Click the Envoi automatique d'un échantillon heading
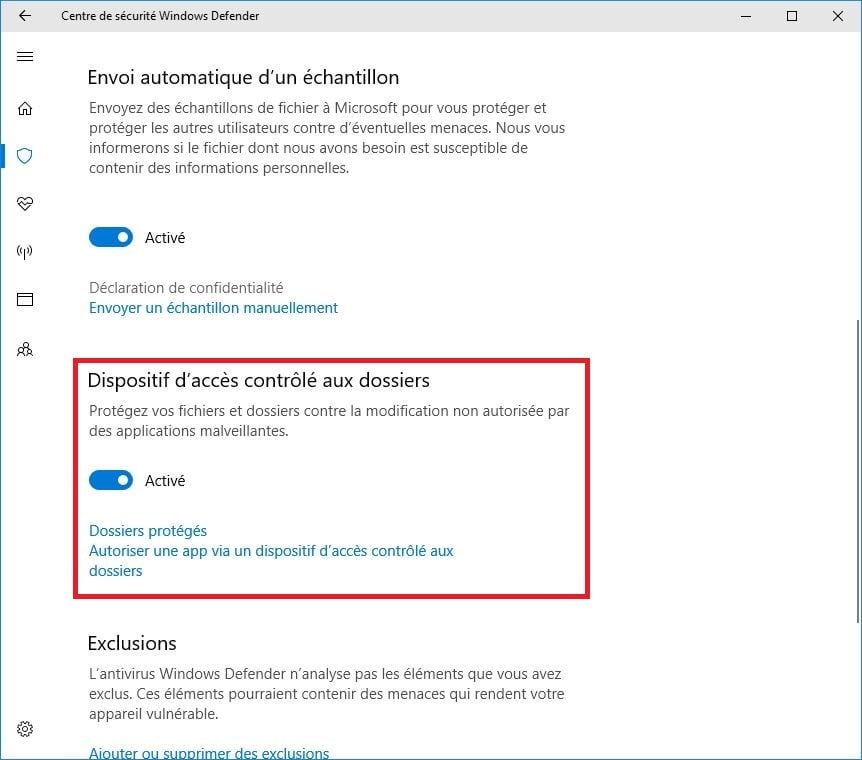The image size is (862, 760). pos(244,78)
